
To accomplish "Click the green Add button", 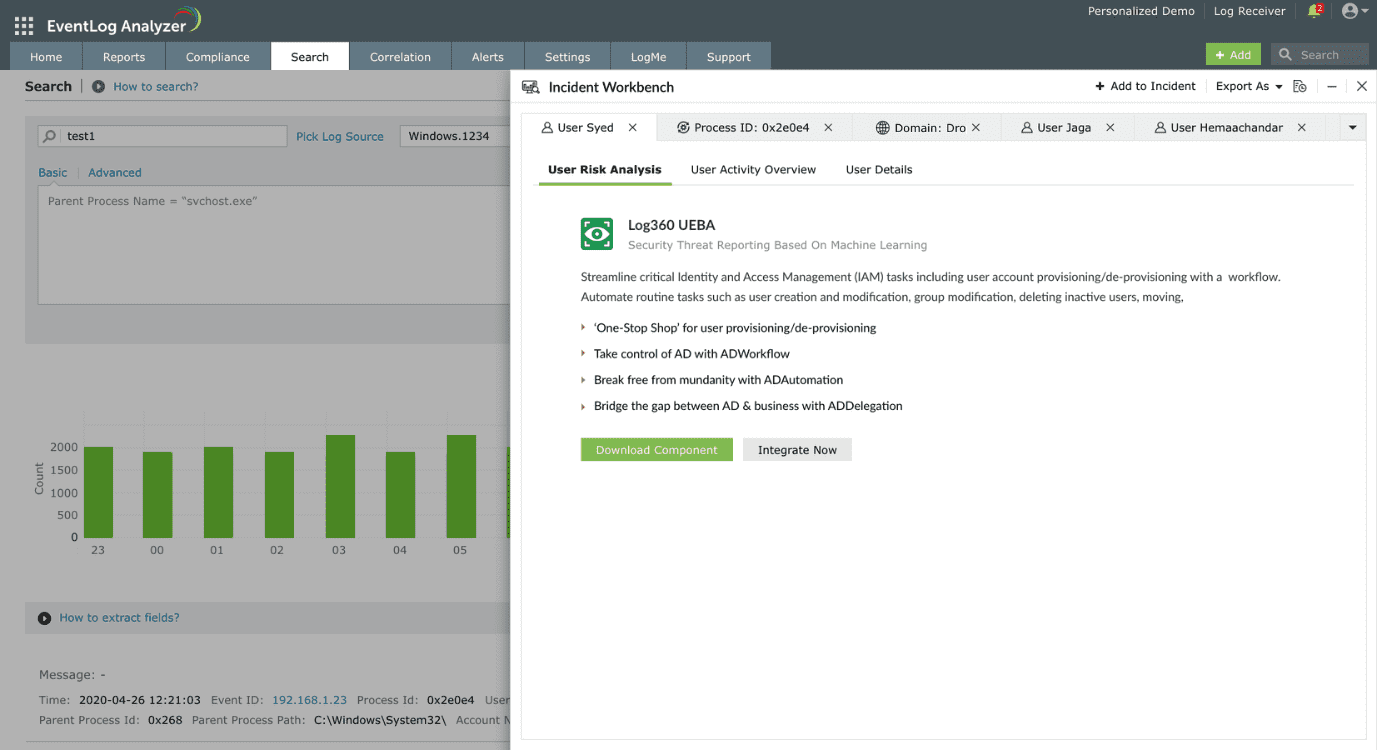I will (1233, 55).
